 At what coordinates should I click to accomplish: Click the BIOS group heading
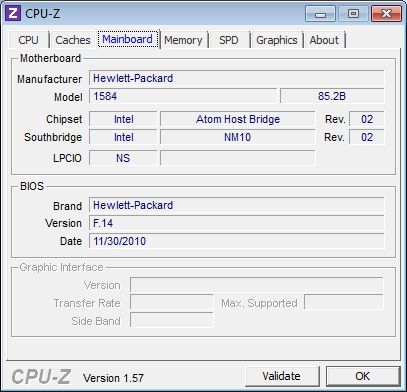pos(32,186)
